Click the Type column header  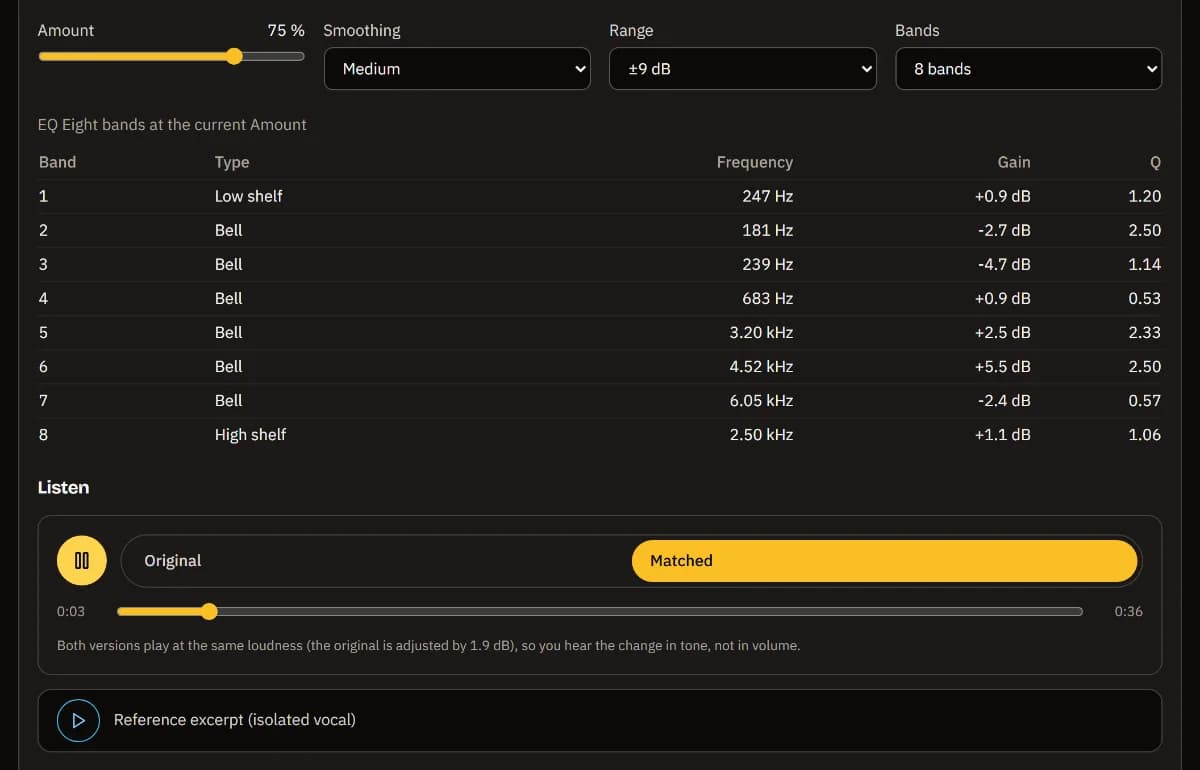pyautogui.click(x=232, y=162)
